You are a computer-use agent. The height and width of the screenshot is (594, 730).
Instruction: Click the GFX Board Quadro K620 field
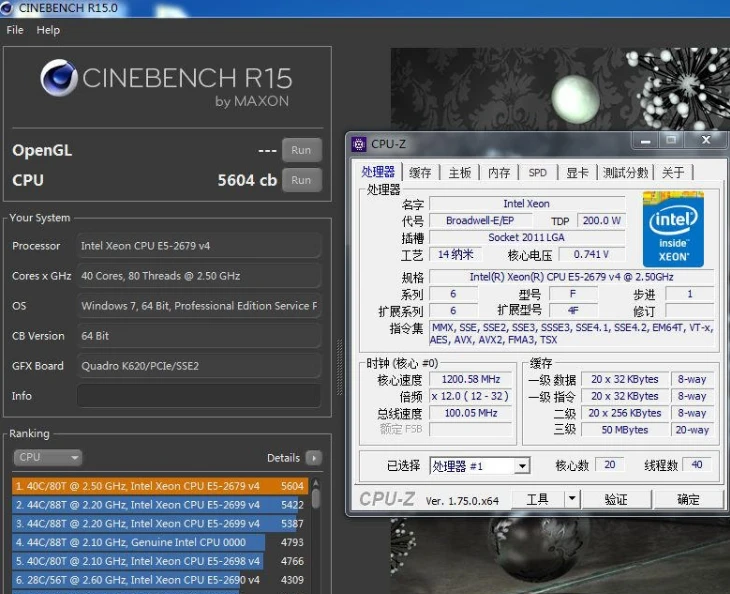(x=199, y=366)
